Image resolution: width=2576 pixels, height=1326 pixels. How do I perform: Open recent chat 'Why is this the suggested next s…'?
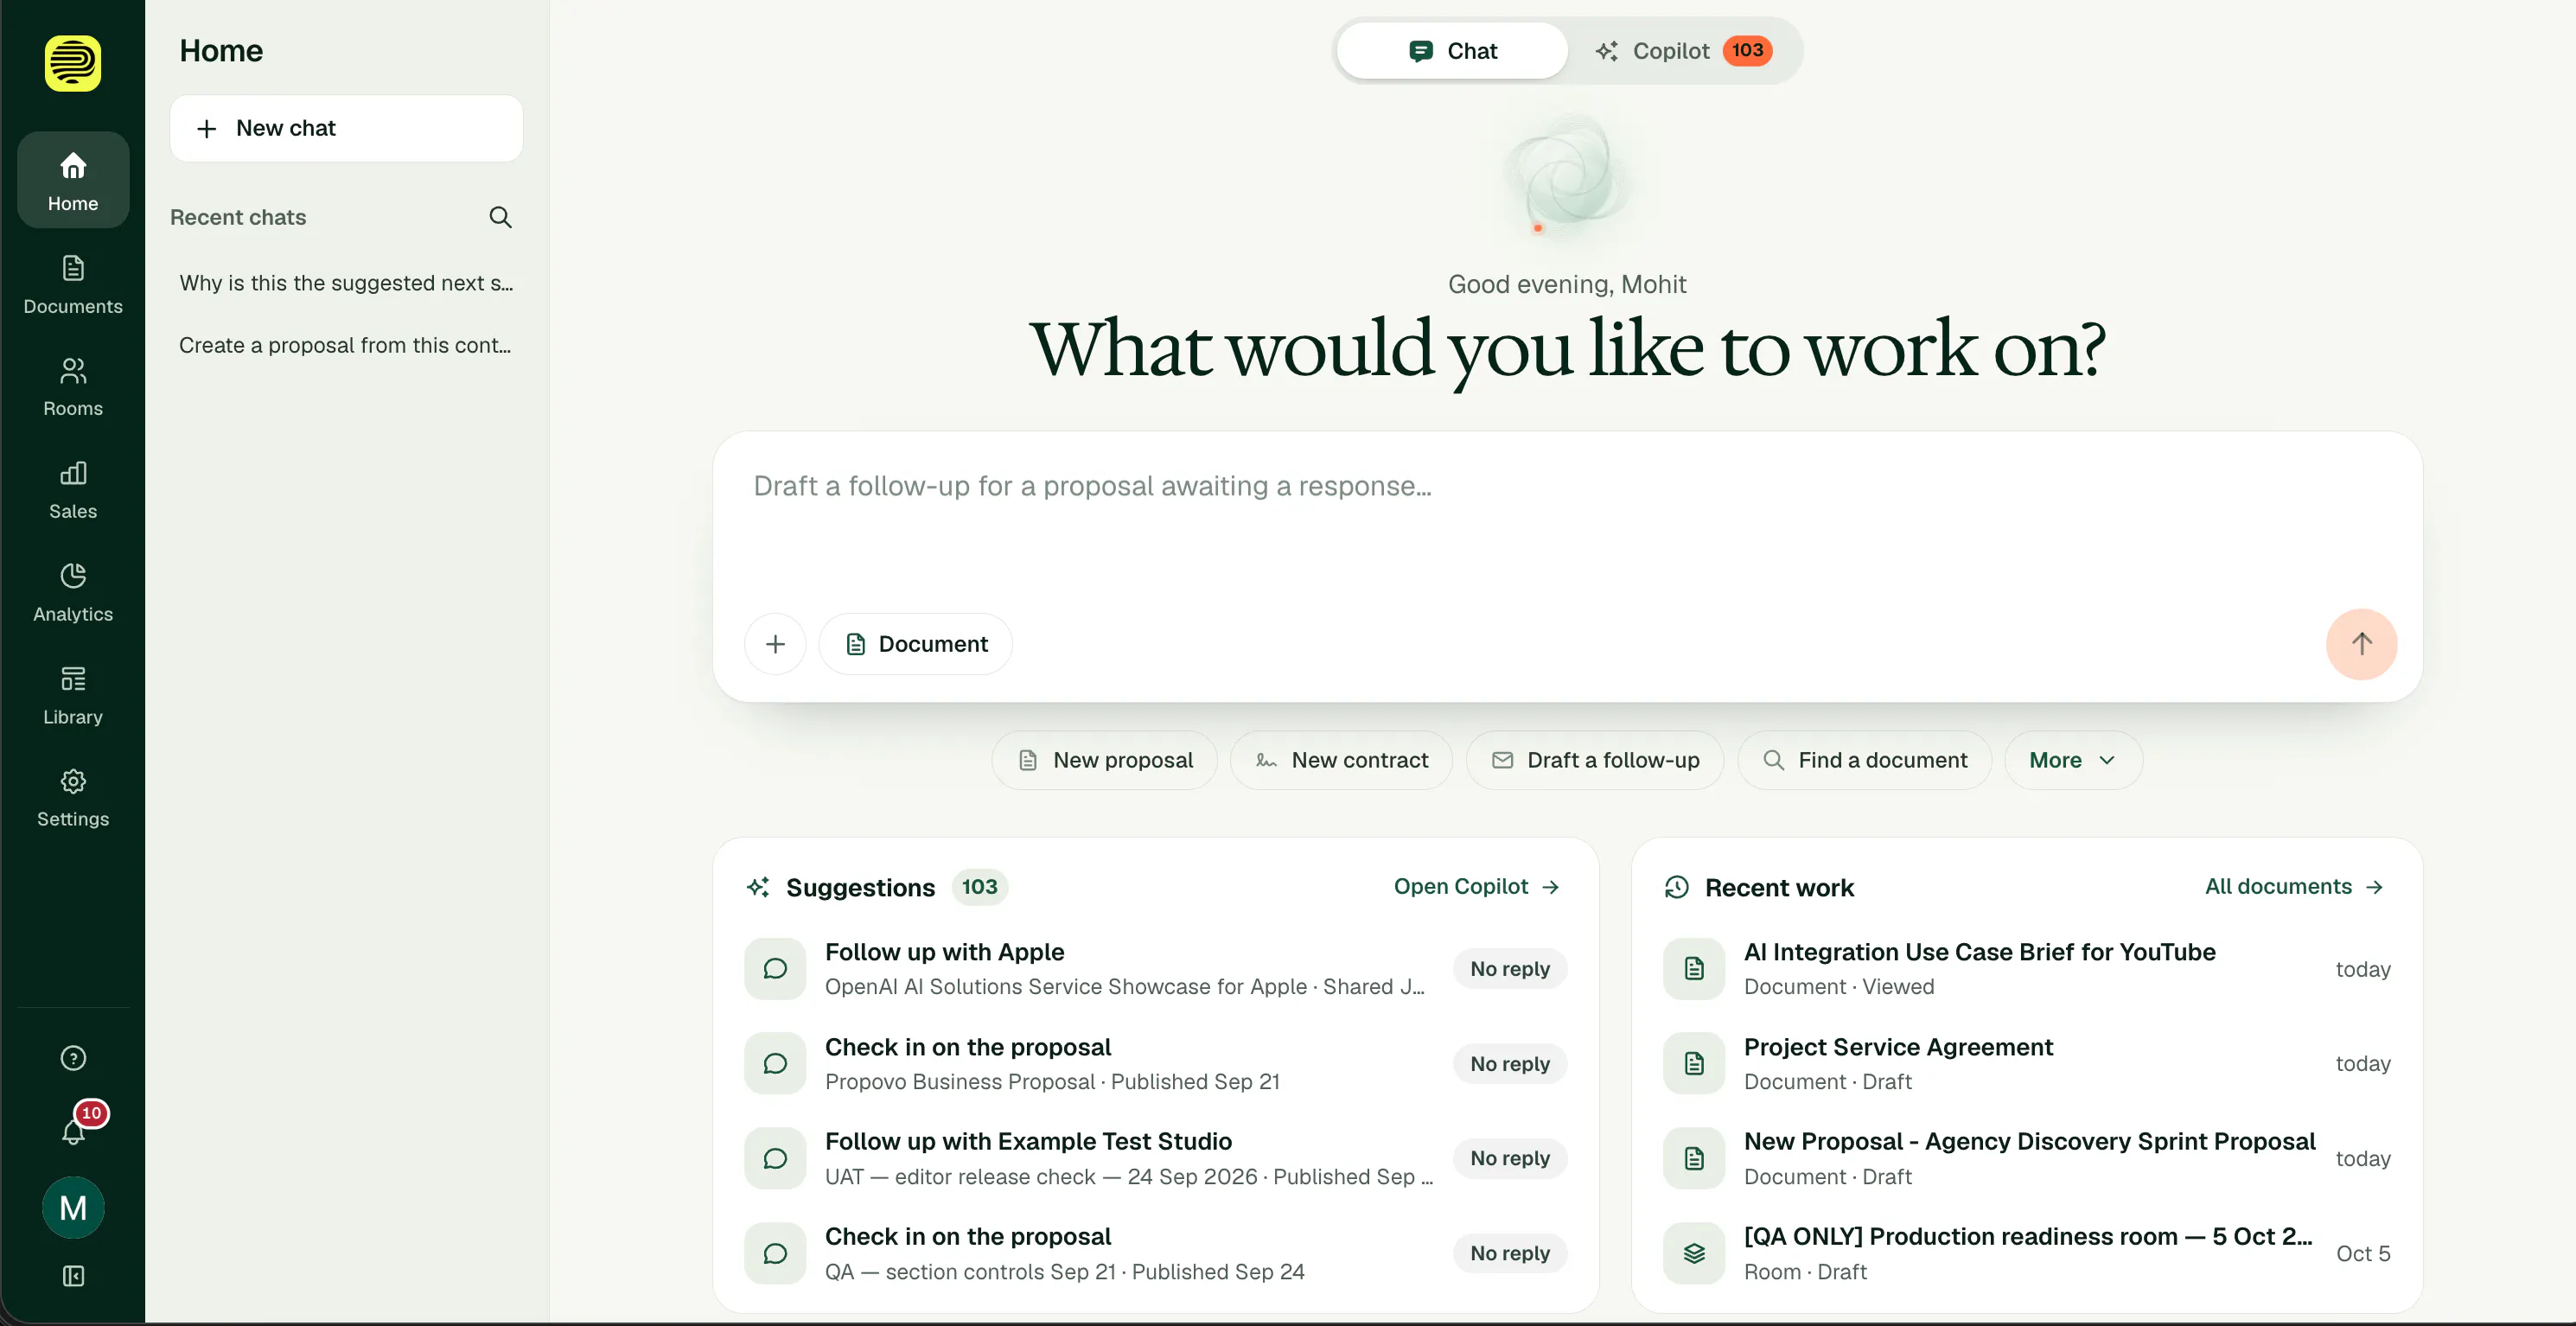pyautogui.click(x=346, y=283)
